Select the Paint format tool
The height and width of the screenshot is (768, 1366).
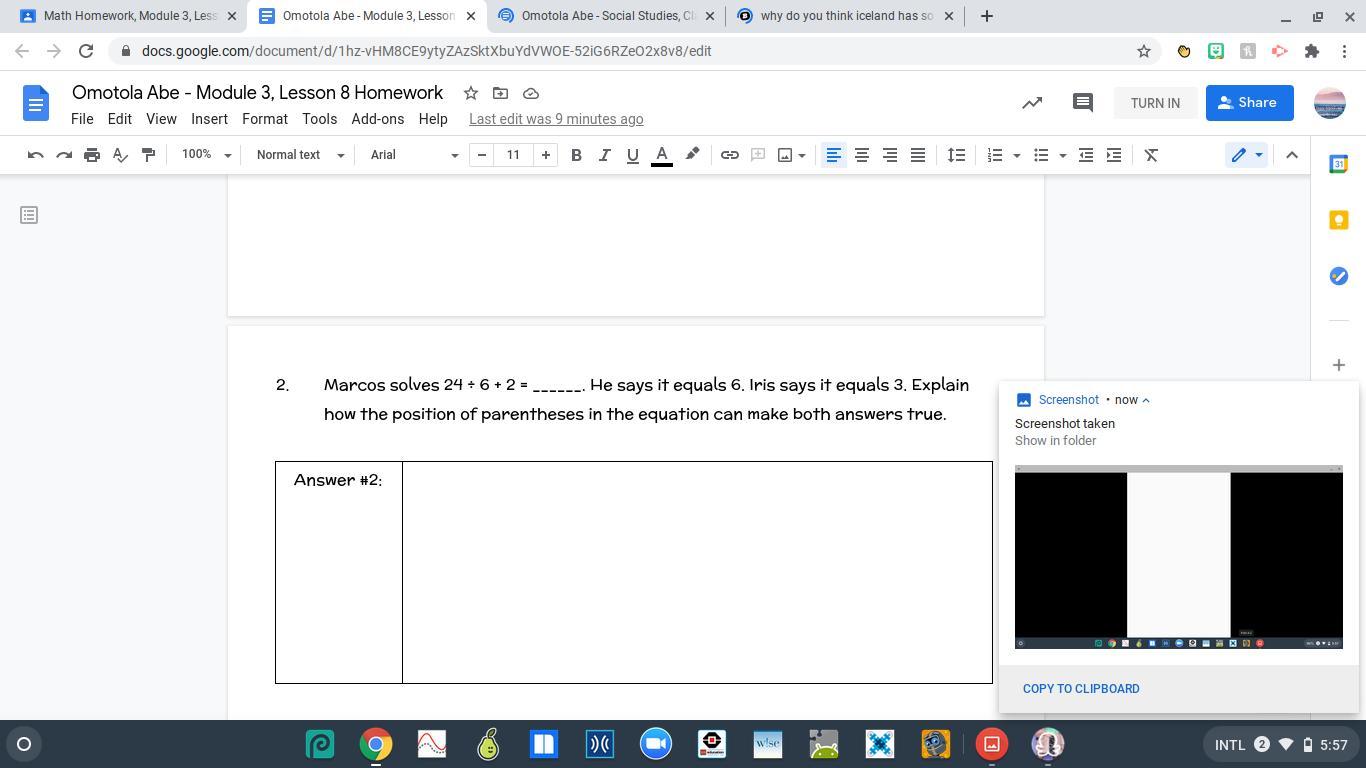coord(148,155)
